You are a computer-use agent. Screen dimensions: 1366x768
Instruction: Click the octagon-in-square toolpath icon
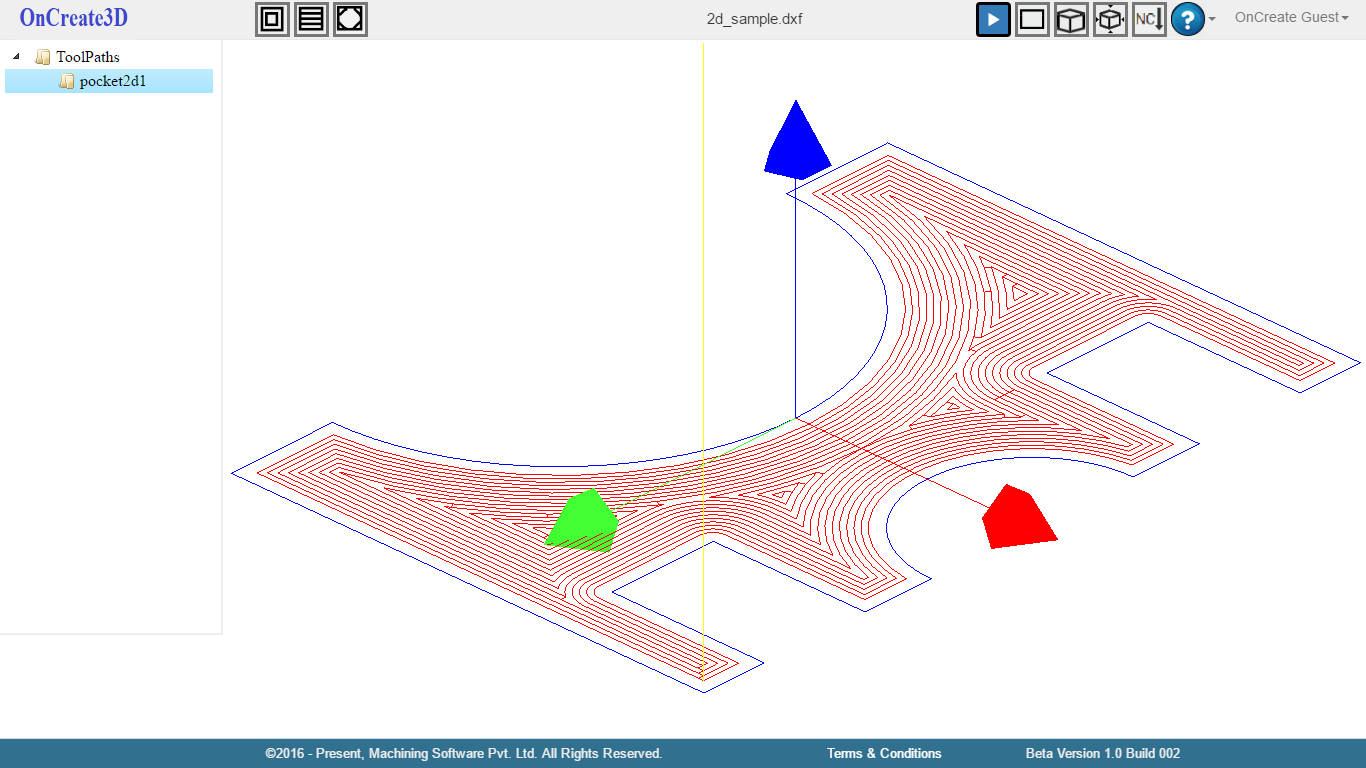click(350, 19)
